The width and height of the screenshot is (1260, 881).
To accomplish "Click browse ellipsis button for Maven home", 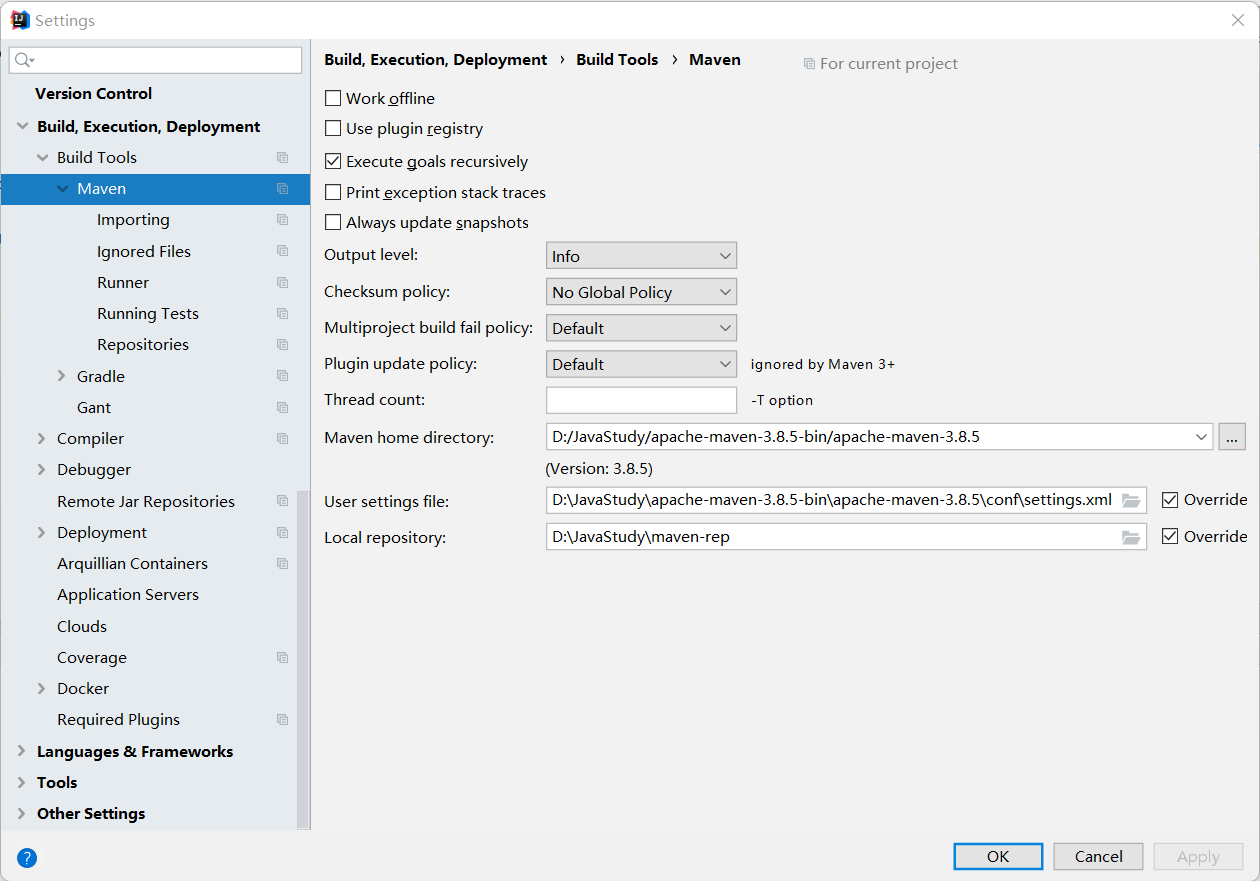I will 1232,437.
